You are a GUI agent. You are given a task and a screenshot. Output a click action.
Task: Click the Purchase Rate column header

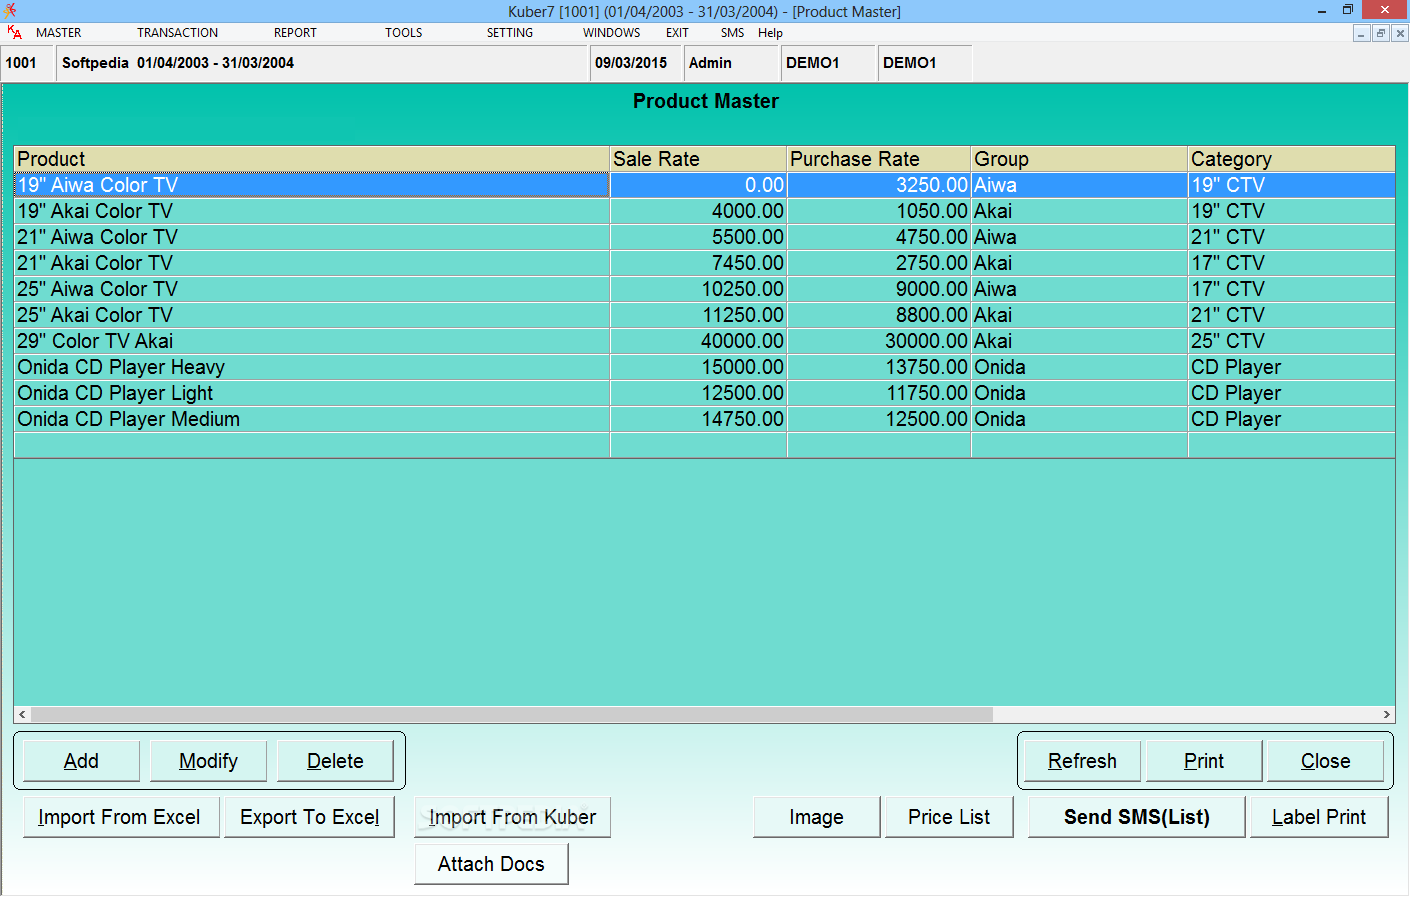(879, 159)
